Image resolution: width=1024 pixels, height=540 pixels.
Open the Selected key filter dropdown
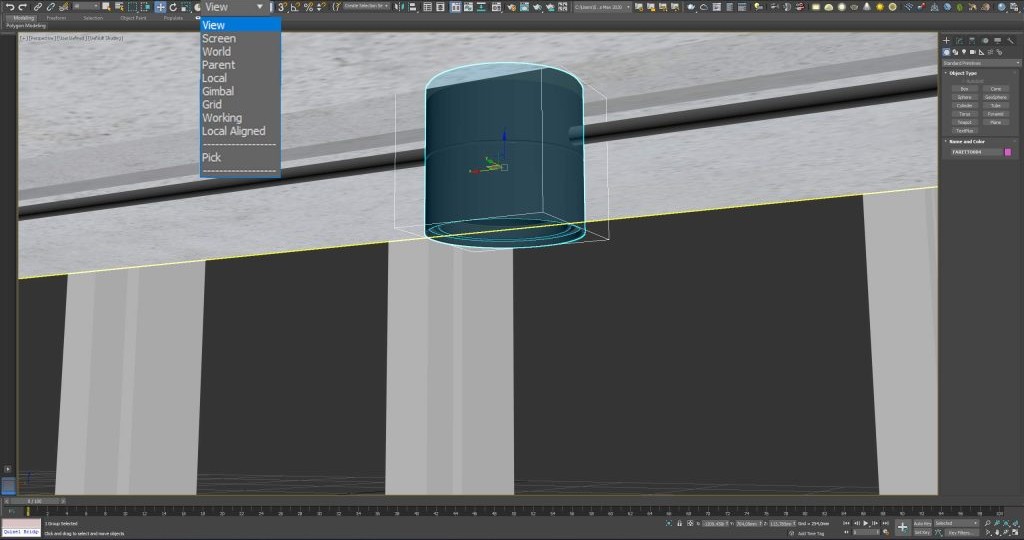click(955, 523)
